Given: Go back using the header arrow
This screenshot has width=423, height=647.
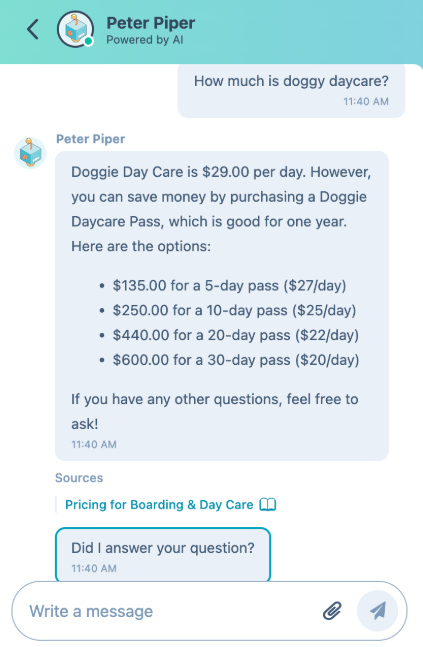Looking at the screenshot, I should 33,29.
